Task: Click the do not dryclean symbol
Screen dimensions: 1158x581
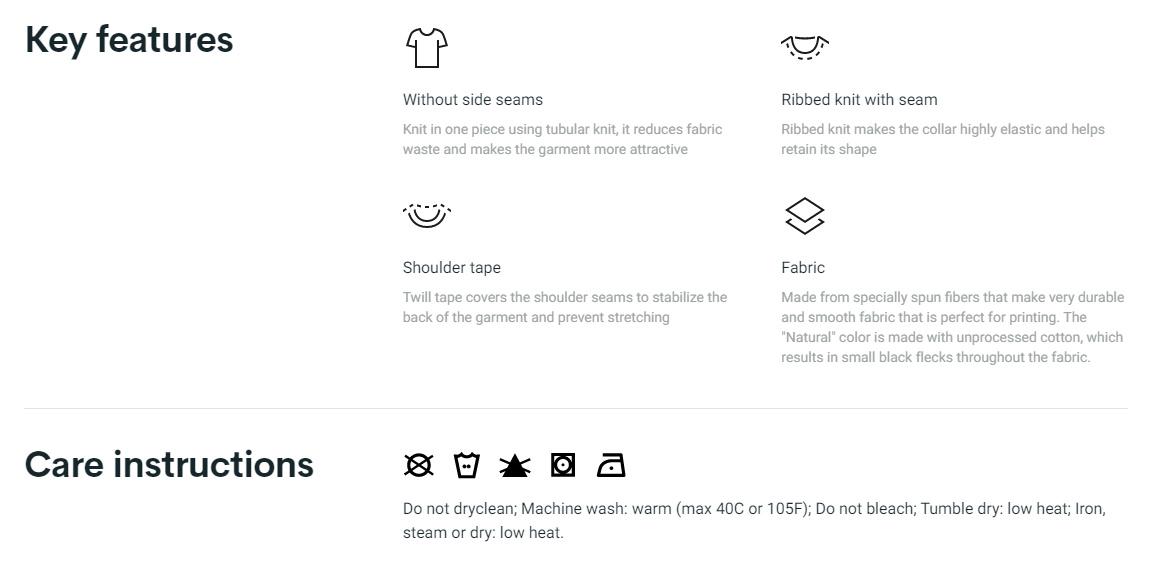Action: (x=419, y=465)
